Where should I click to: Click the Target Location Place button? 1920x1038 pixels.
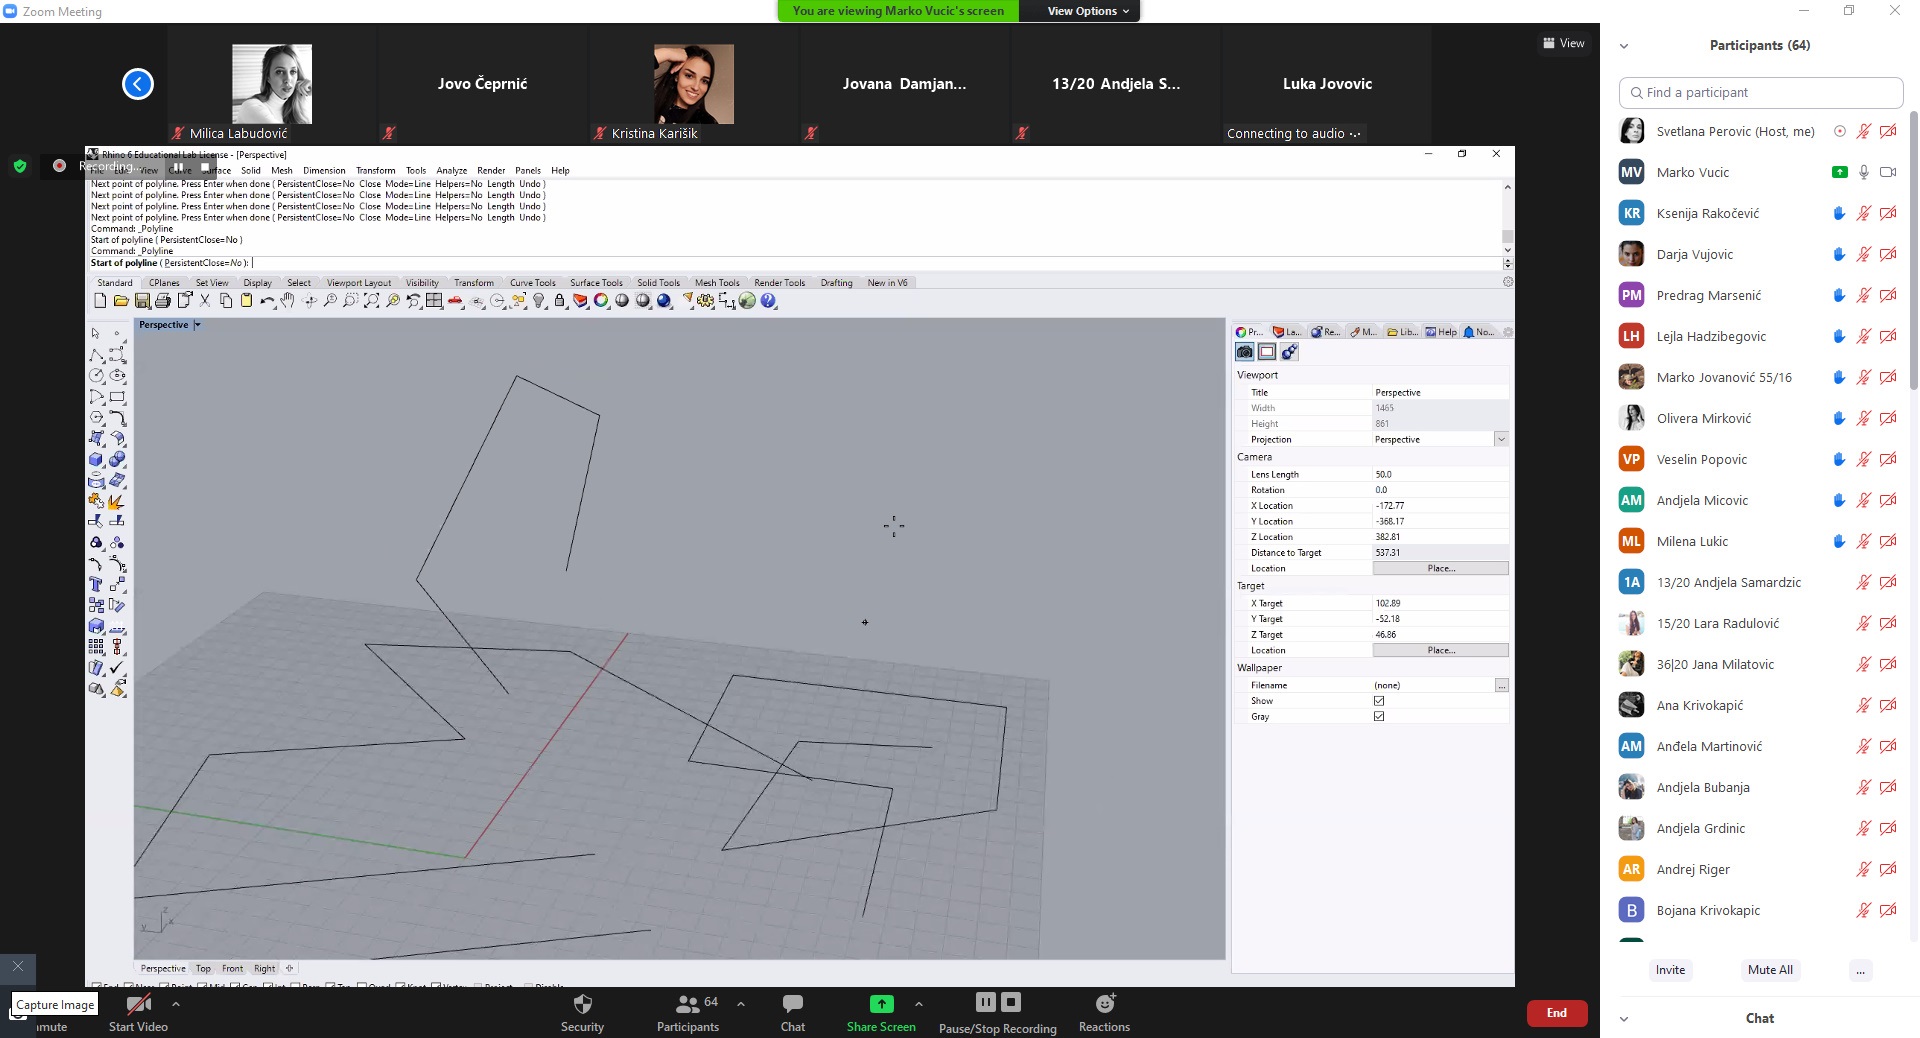(x=1440, y=650)
